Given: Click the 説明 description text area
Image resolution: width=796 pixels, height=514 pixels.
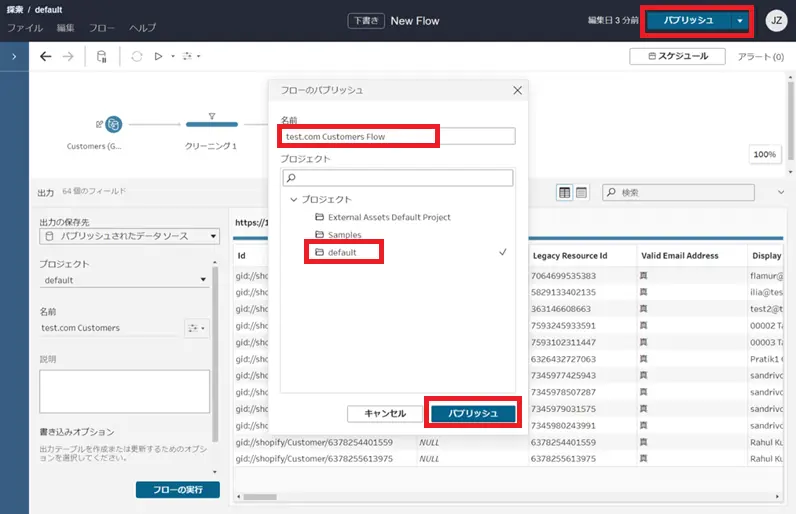Looking at the screenshot, I should coord(124,391).
